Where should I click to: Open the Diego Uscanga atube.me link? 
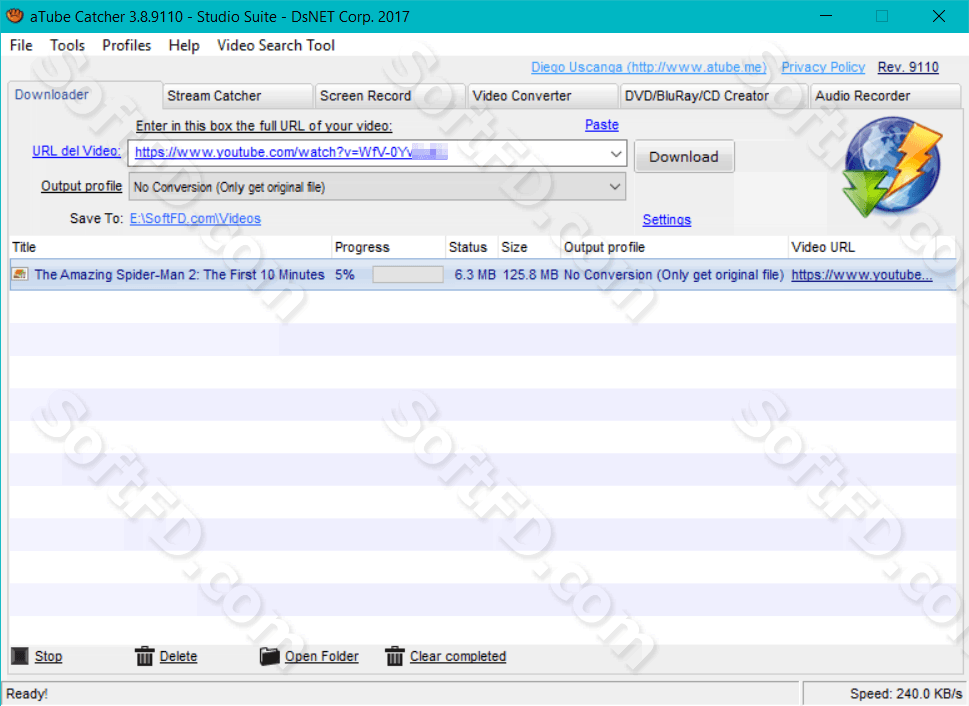[648, 67]
